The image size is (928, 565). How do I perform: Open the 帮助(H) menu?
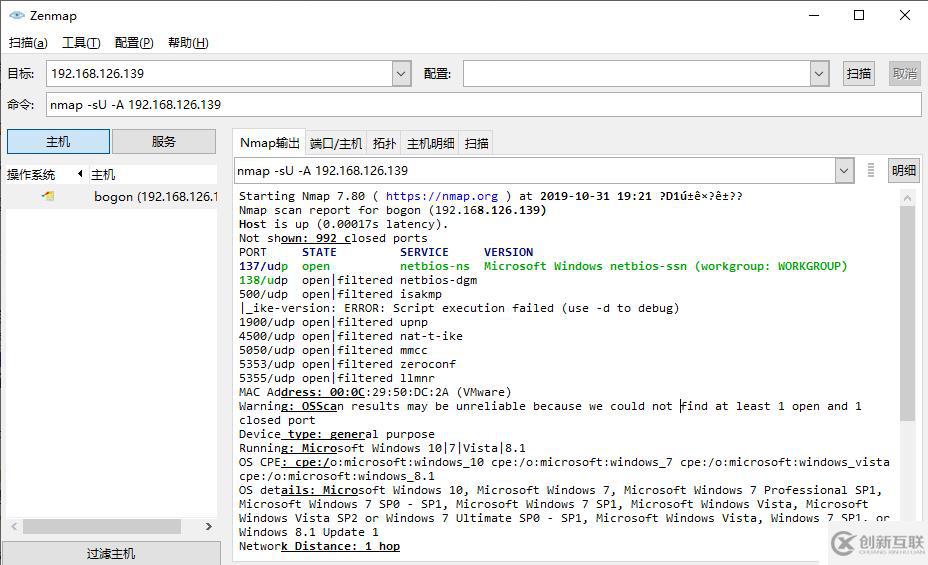(188, 43)
